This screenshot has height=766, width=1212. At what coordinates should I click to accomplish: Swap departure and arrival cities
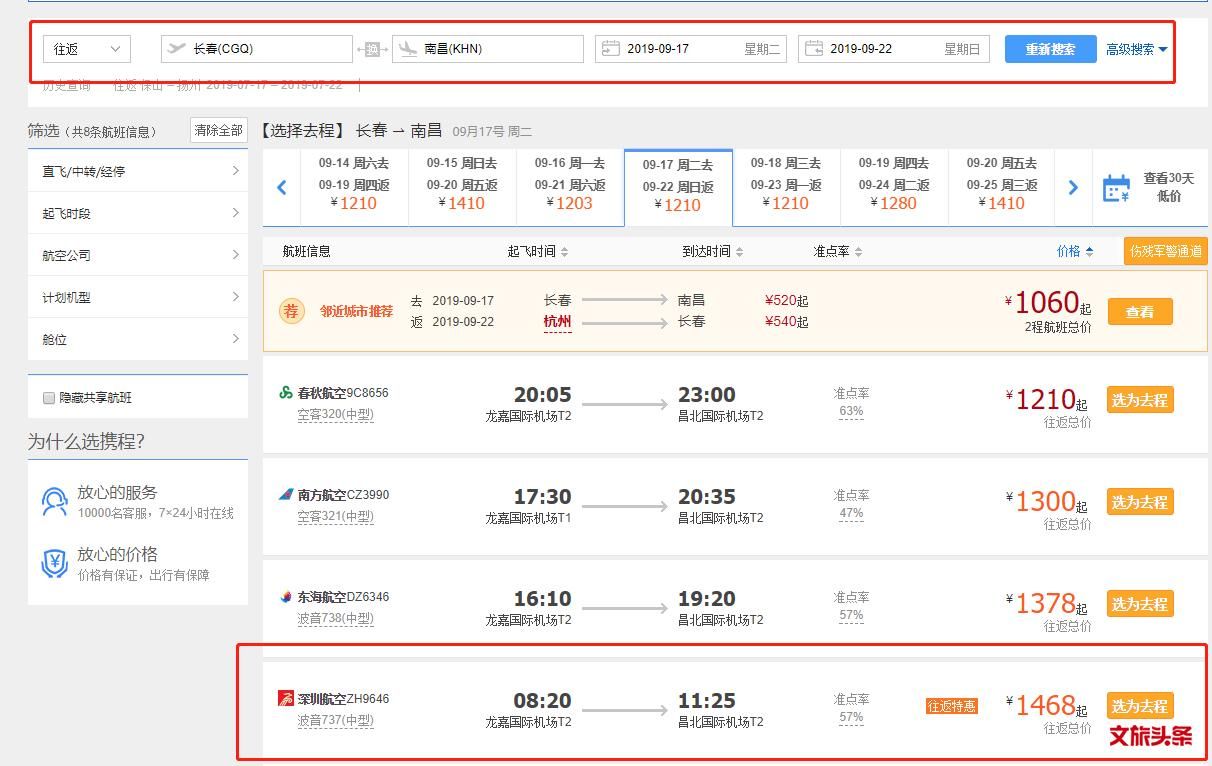[372, 49]
